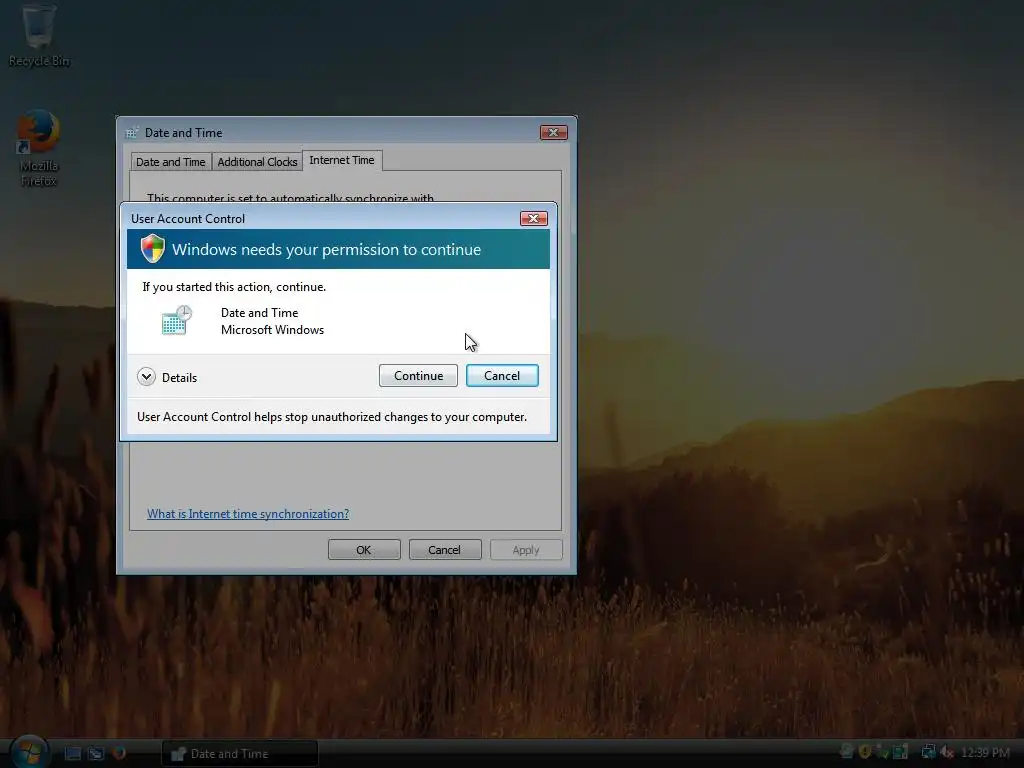This screenshot has height=768, width=1024.
Task: Click Show Desktop in Quick Launch
Action: [x=72, y=754]
